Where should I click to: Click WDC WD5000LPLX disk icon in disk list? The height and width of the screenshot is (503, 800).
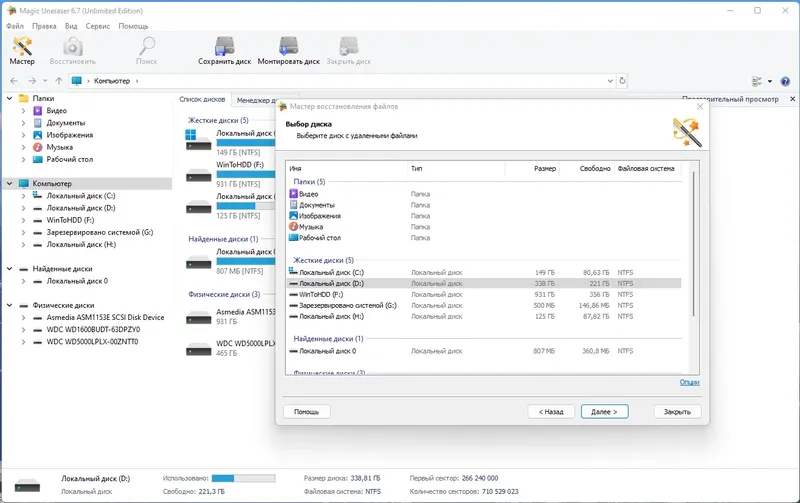click(x=198, y=349)
